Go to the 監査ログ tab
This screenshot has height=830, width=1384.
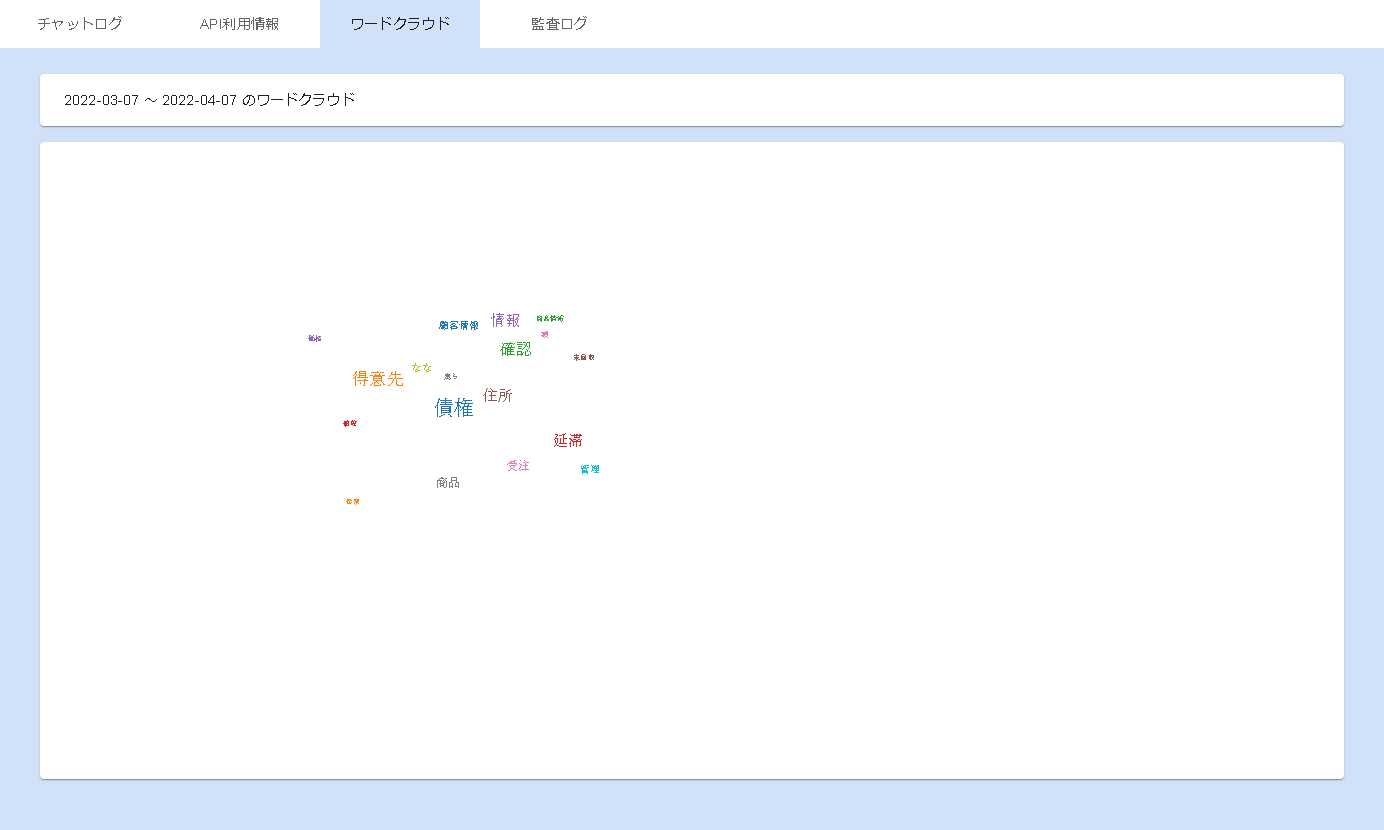click(x=559, y=24)
